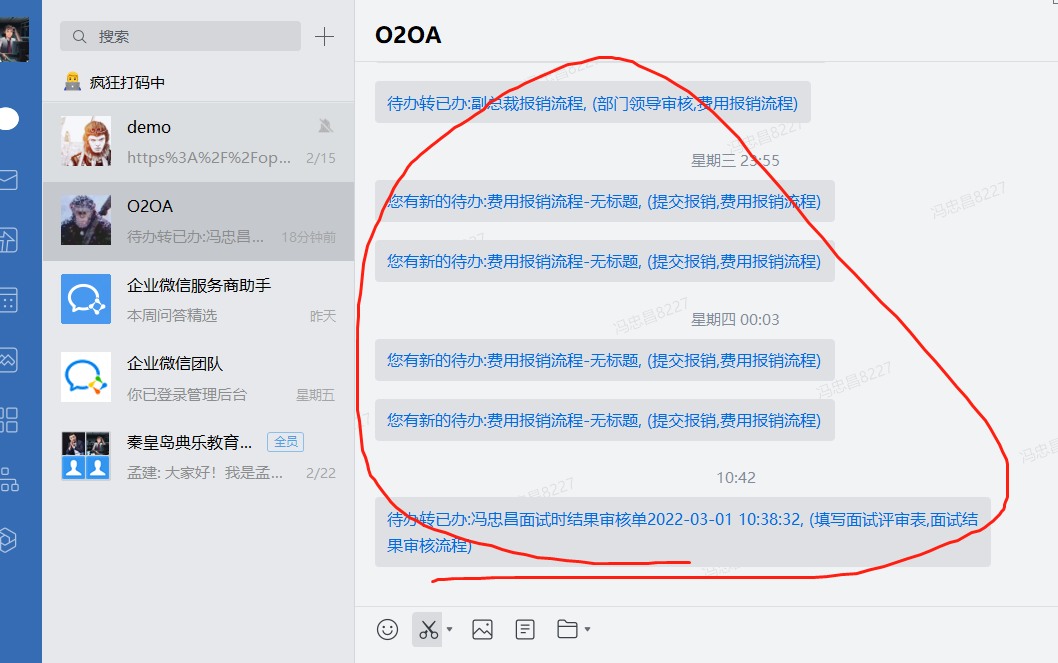Select the O2OA conversation in list
Screen dimensions: 1058x663
click(198, 221)
